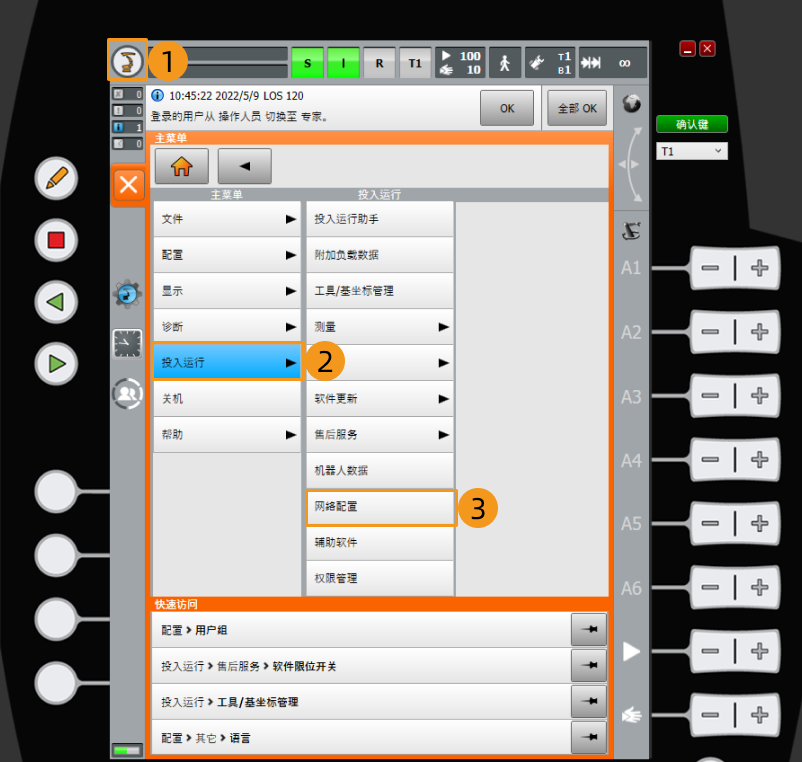Expand the 测量 submenu
Viewport: 802px width, 762px height.
378,327
